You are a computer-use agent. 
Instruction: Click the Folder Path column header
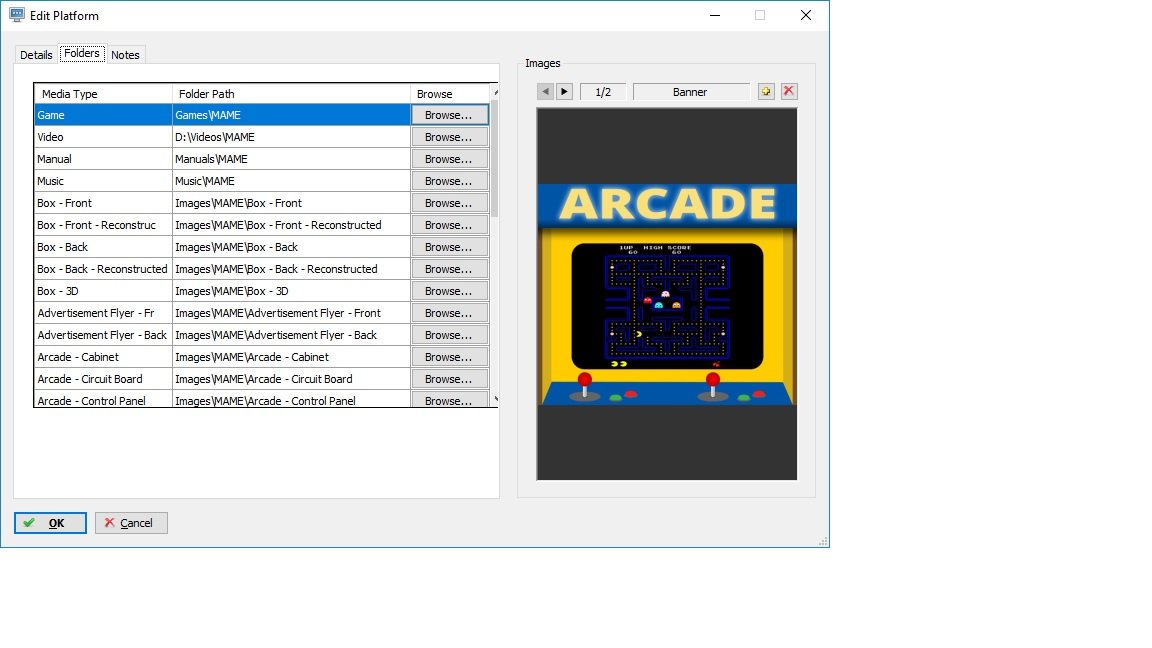pyautogui.click(x=291, y=94)
